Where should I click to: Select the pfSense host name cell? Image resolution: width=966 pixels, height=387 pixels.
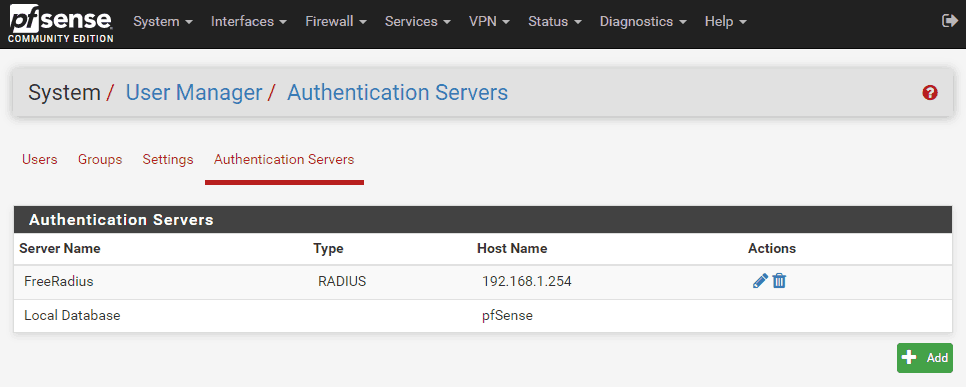pos(507,316)
